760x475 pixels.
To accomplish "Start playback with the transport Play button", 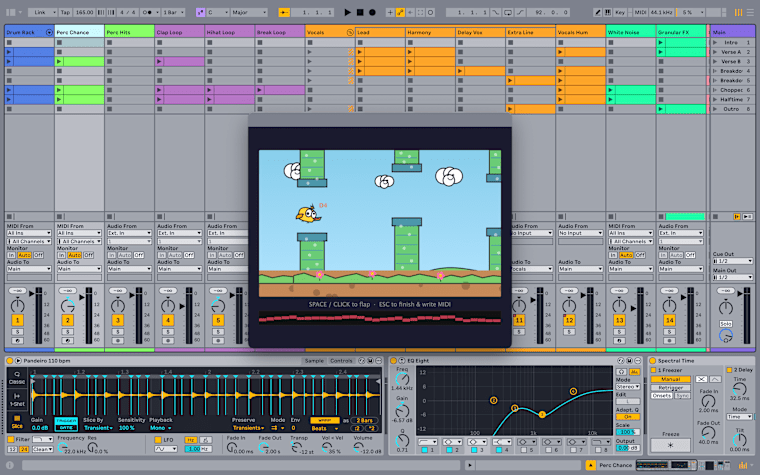I will tap(348, 12).
